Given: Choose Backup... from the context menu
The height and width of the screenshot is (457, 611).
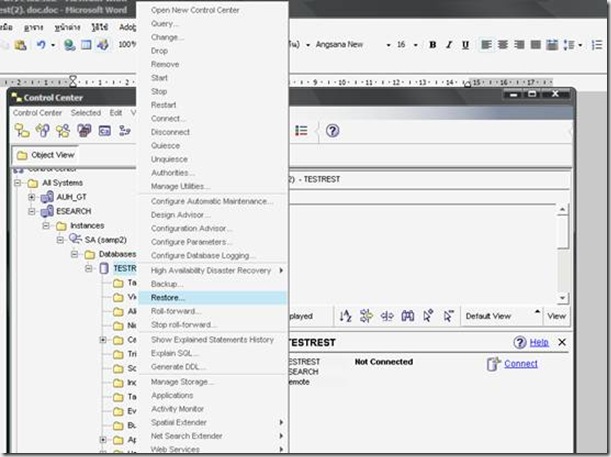Looking at the screenshot, I should [213, 284].
